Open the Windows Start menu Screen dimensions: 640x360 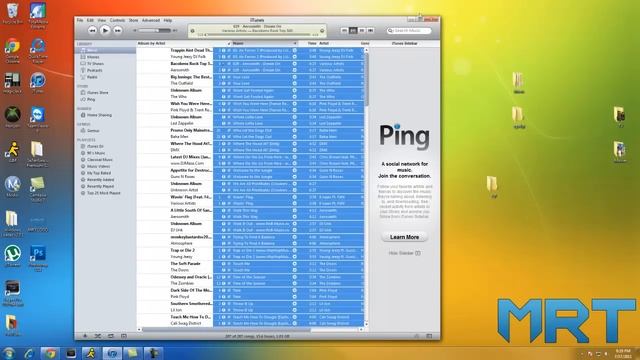pos(9,353)
